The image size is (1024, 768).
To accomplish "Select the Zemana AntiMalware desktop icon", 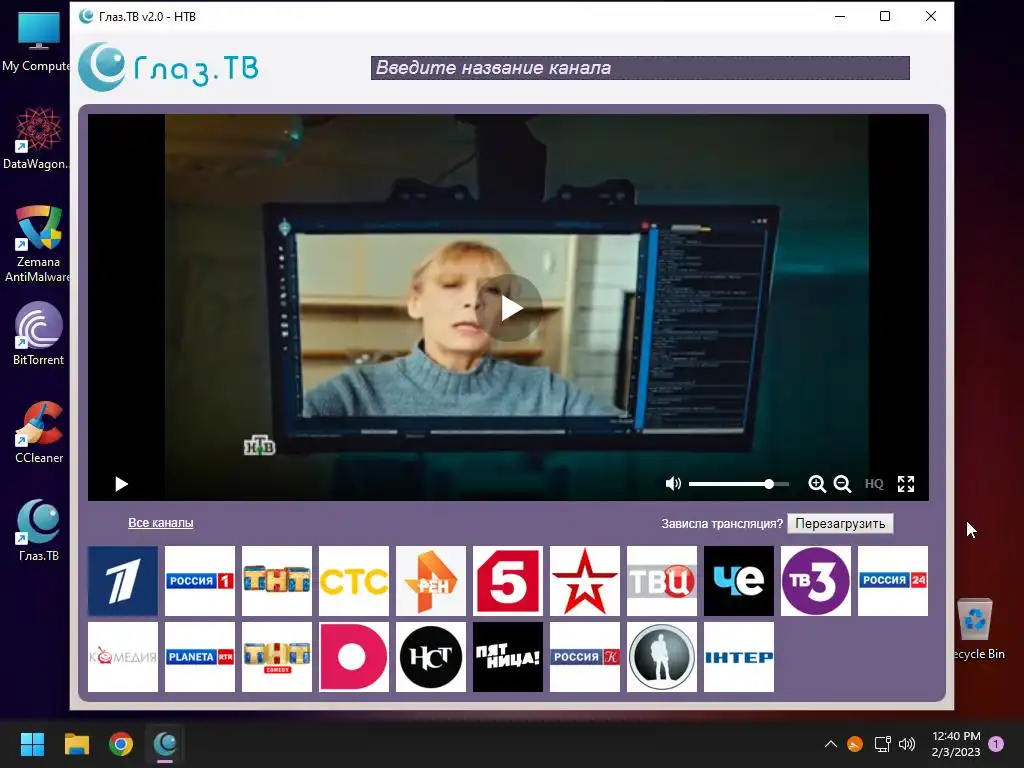I will [x=39, y=244].
